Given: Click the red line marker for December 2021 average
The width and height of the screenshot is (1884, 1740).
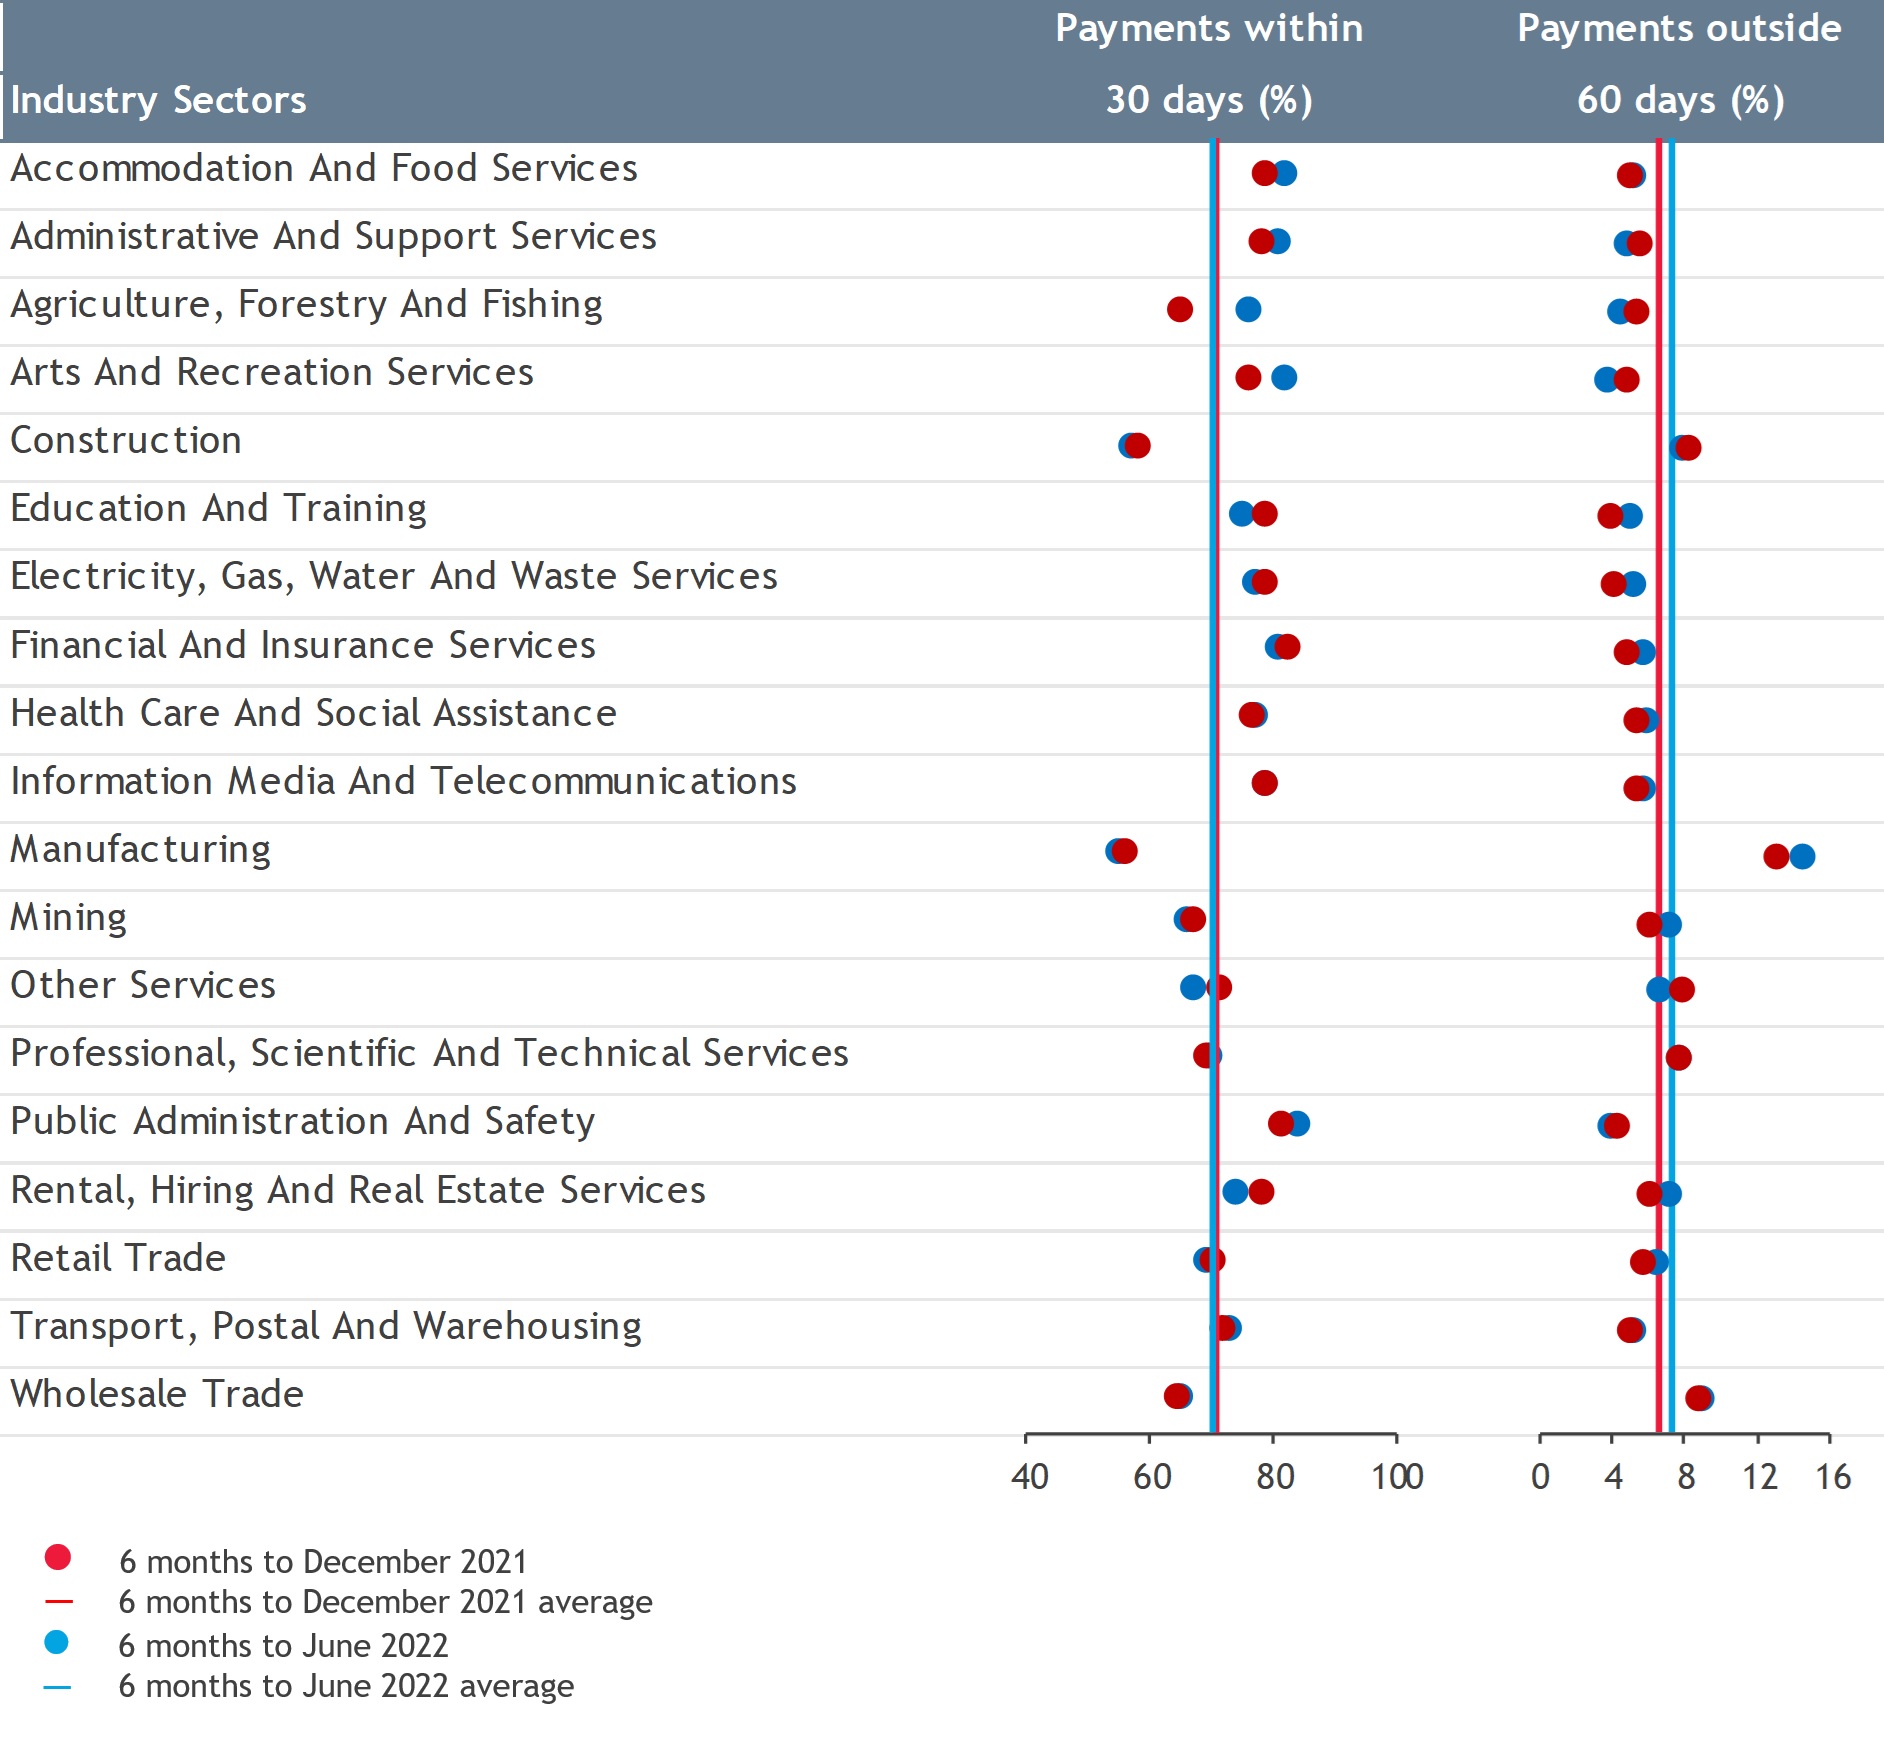Looking at the screenshot, I should coord(59,1602).
